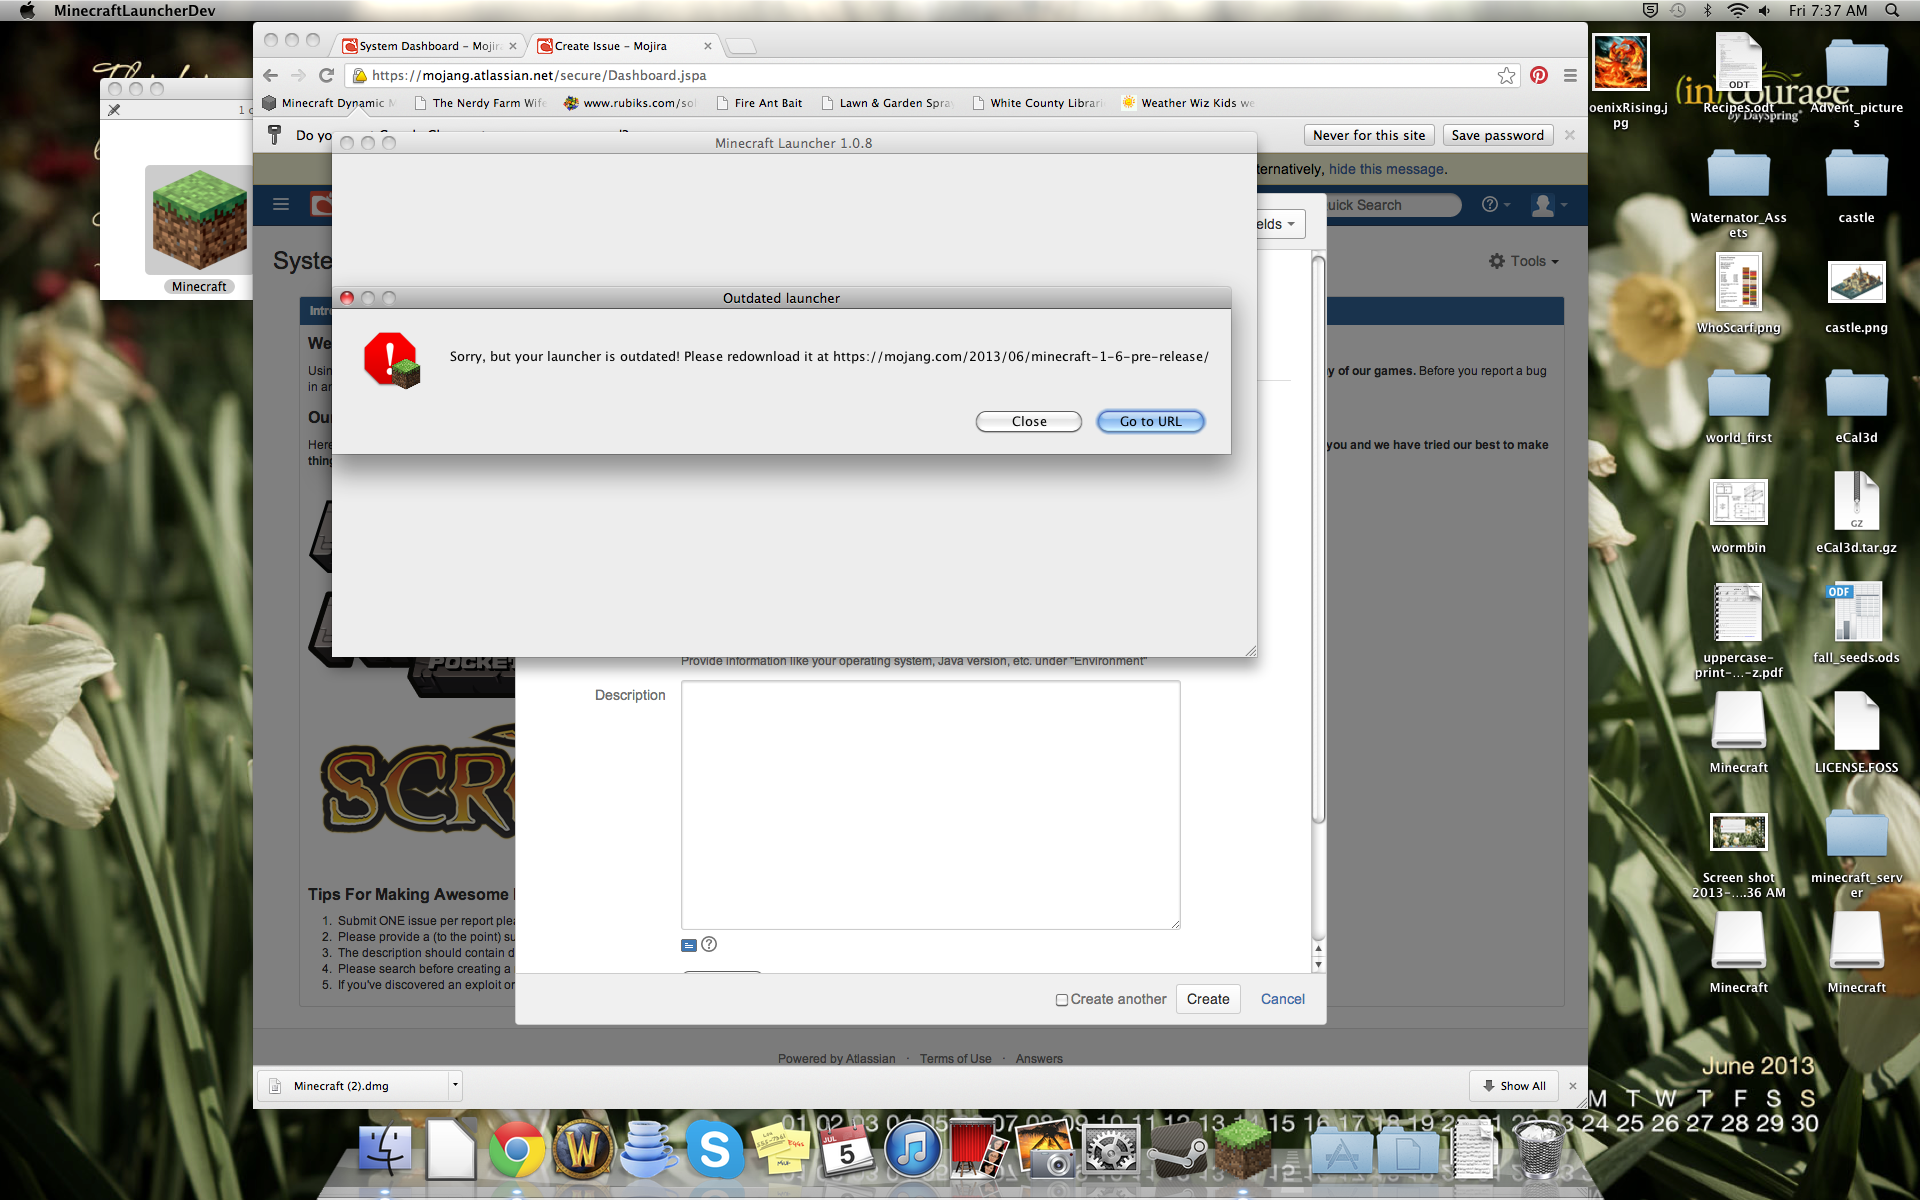Close the Outdated launcher dialog via Close button
The height and width of the screenshot is (1200, 1920).
click(1028, 421)
